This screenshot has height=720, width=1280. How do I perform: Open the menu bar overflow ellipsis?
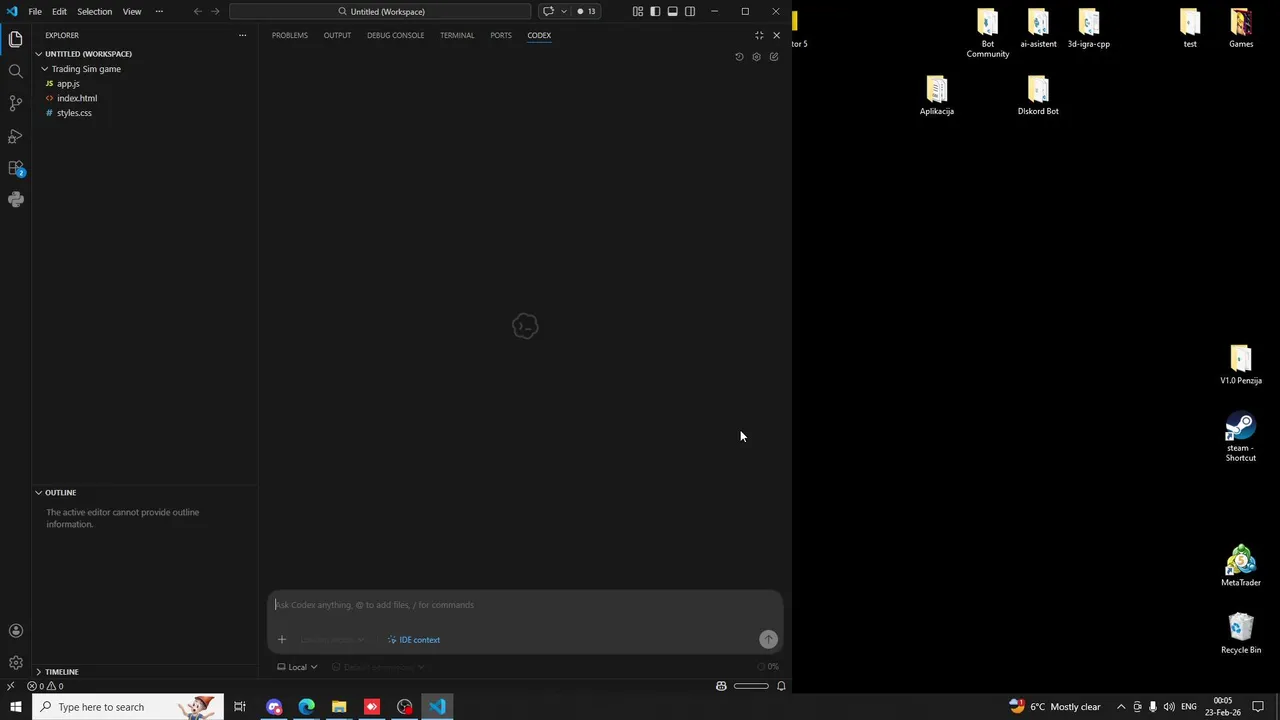click(159, 11)
